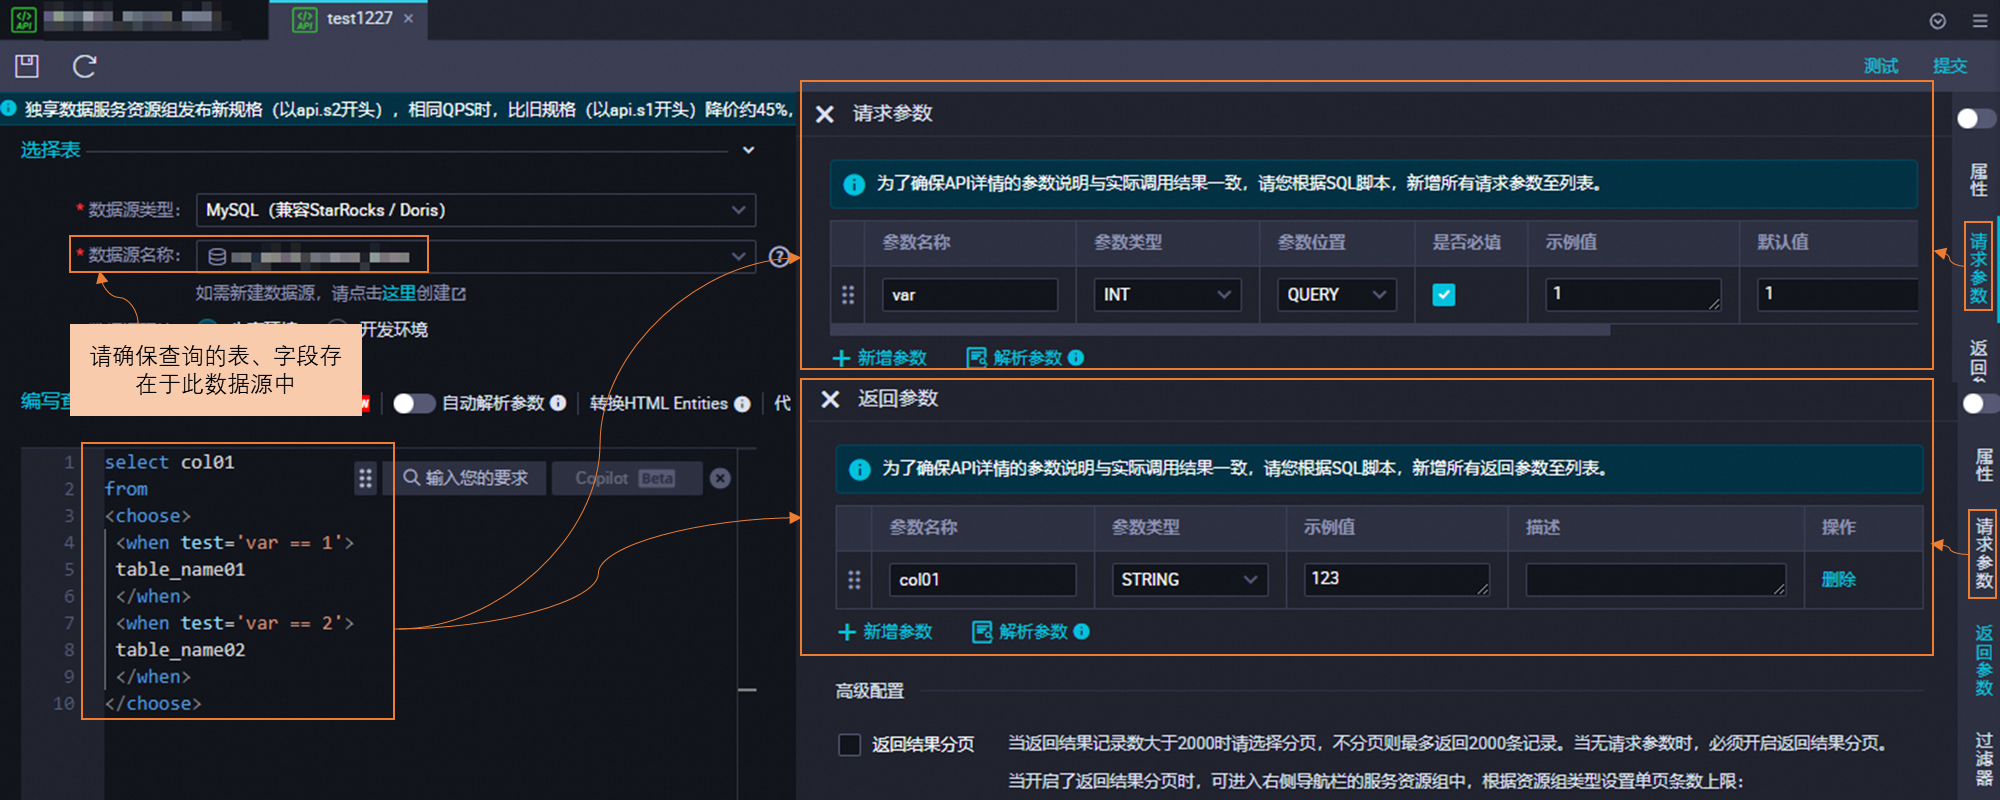Click info icon next to 转换HTML Entities

(742, 404)
